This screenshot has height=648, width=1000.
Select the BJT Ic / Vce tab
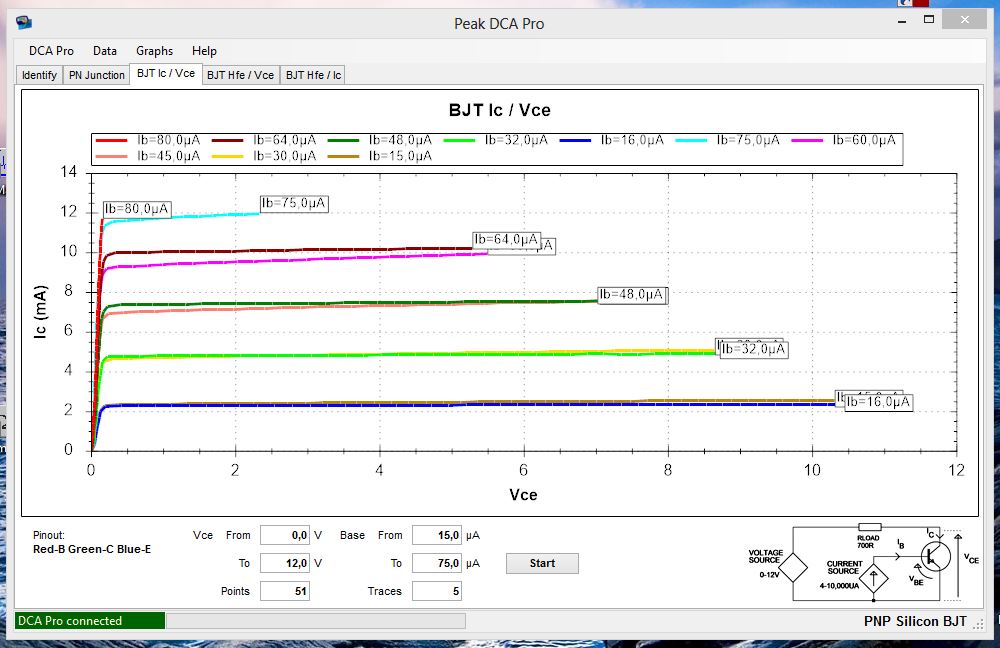point(166,73)
